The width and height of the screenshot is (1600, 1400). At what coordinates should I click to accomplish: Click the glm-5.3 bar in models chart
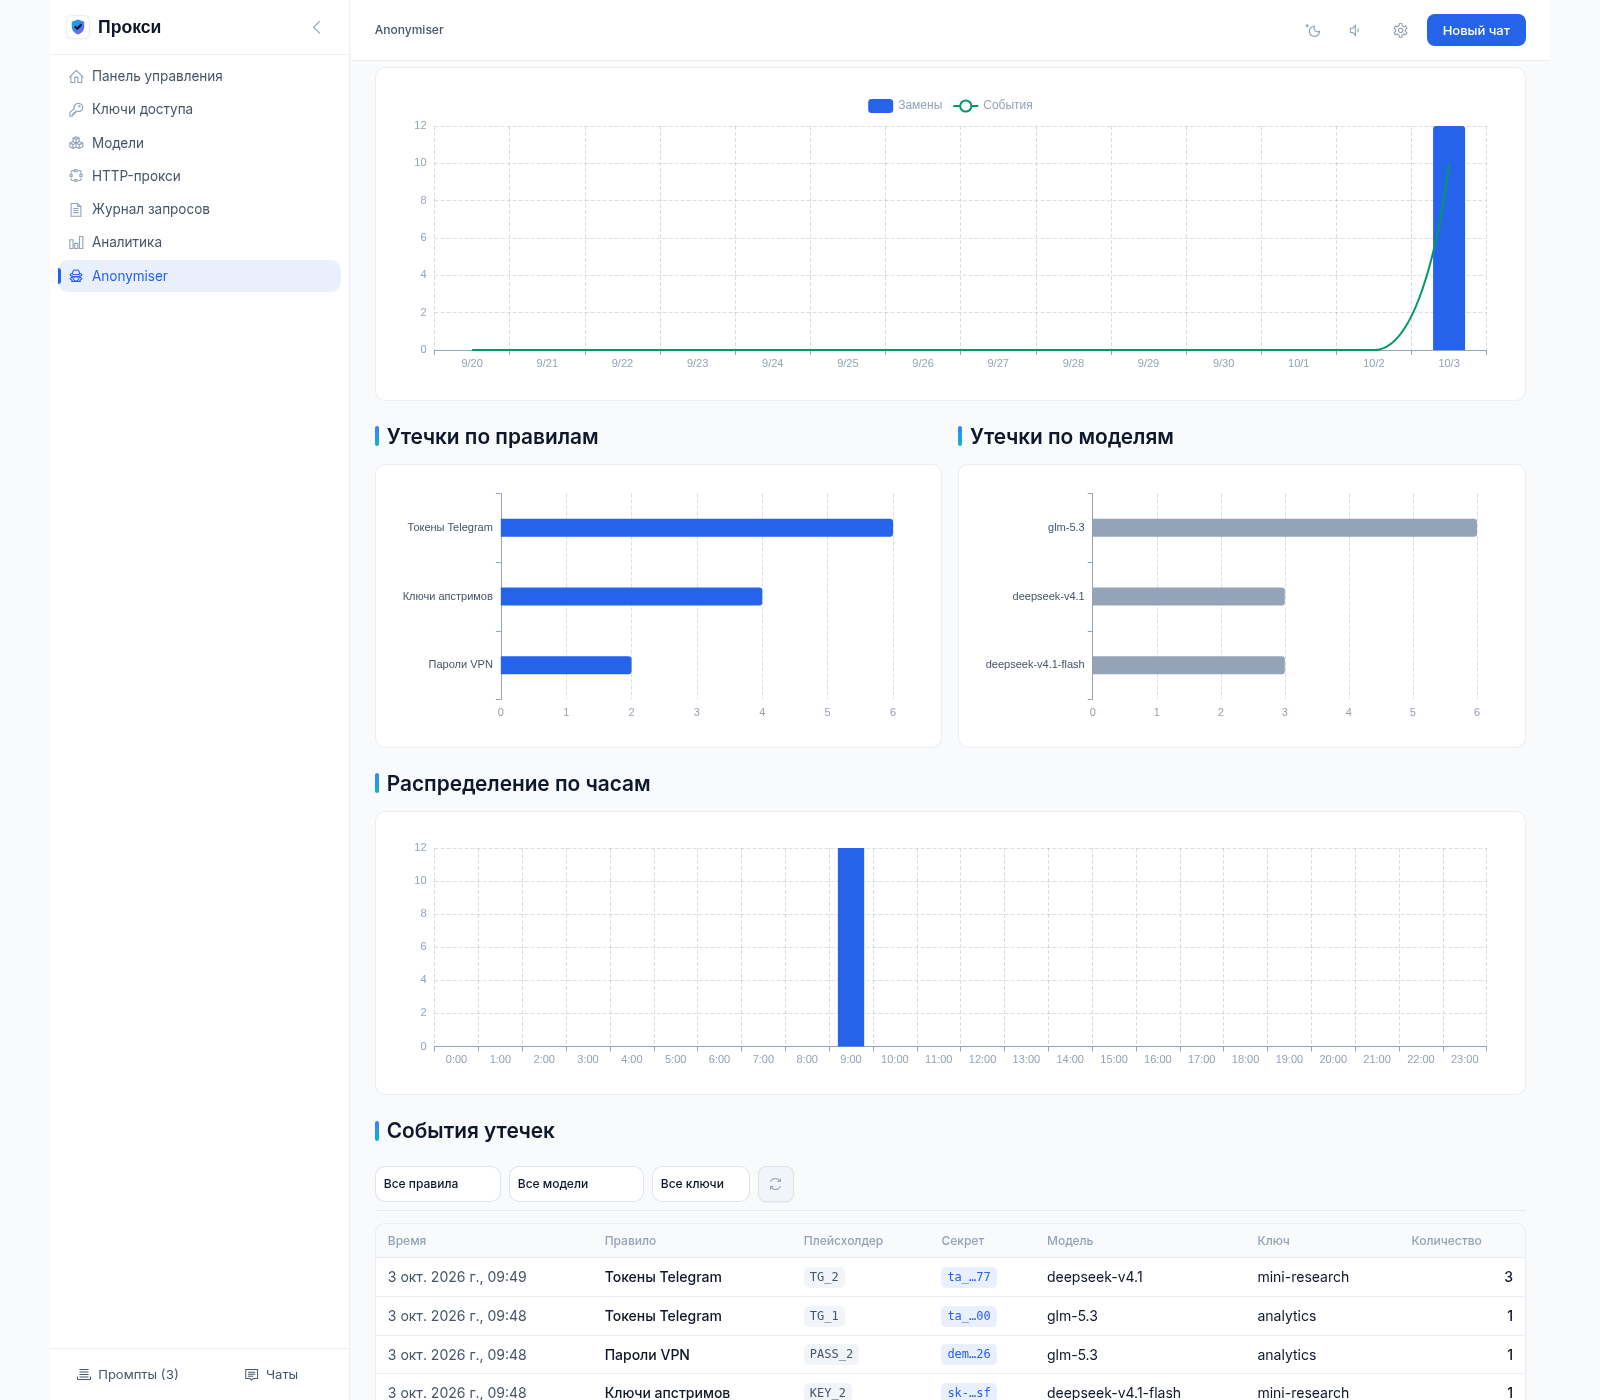tap(1284, 528)
